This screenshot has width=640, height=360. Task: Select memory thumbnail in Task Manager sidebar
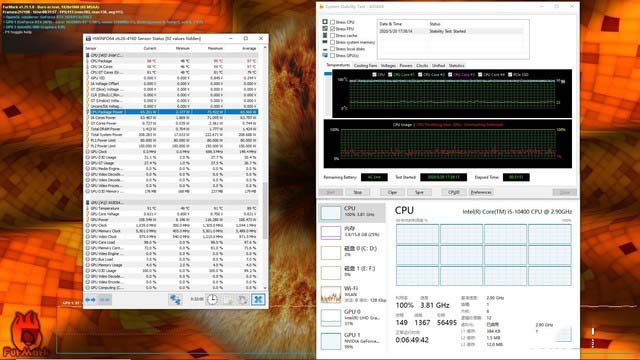[x=331, y=232]
